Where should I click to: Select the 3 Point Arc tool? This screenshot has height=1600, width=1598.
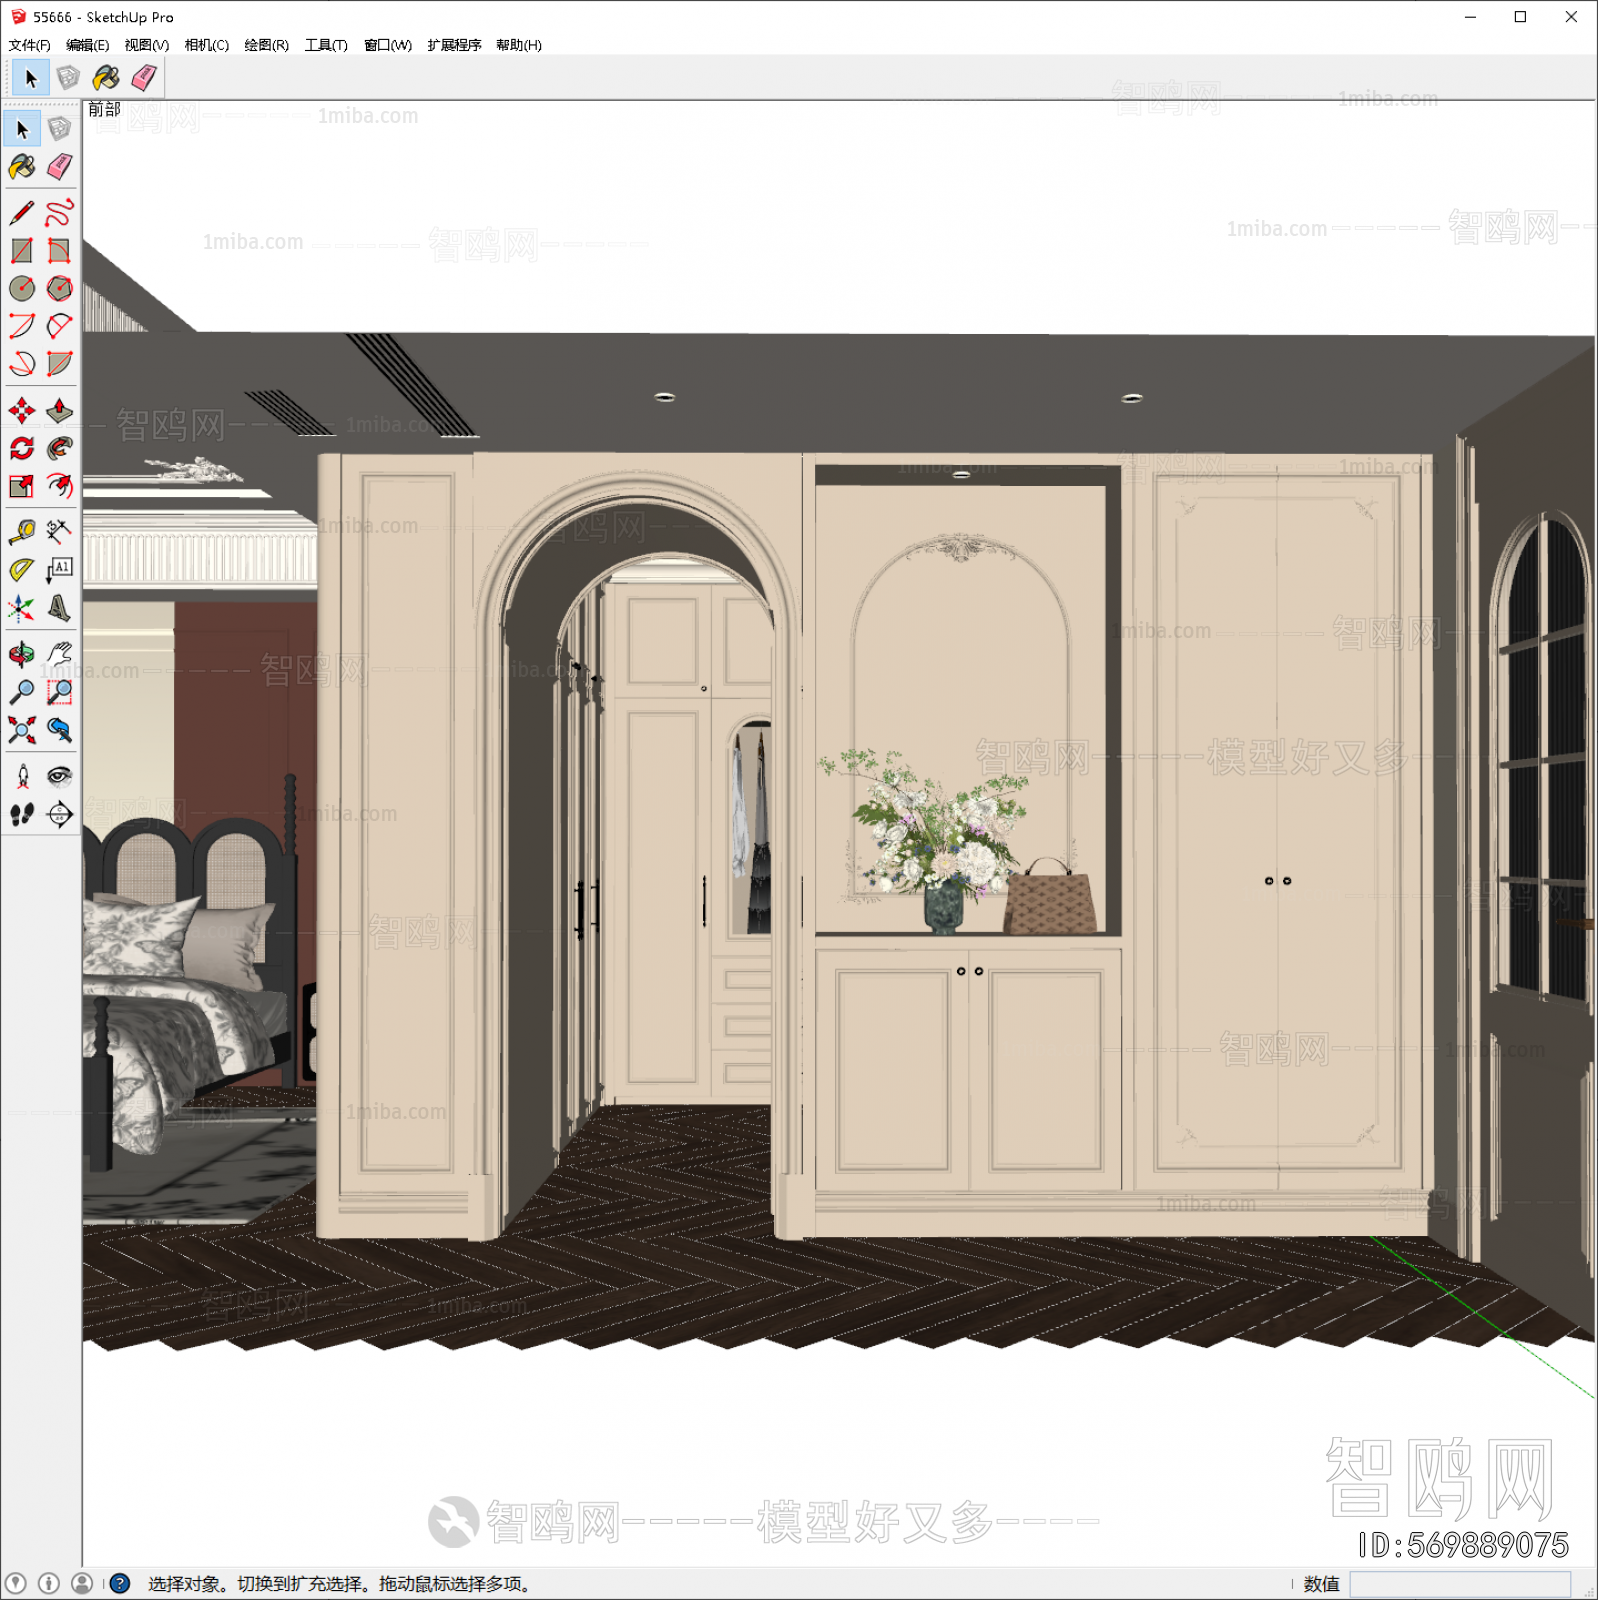click(22, 364)
